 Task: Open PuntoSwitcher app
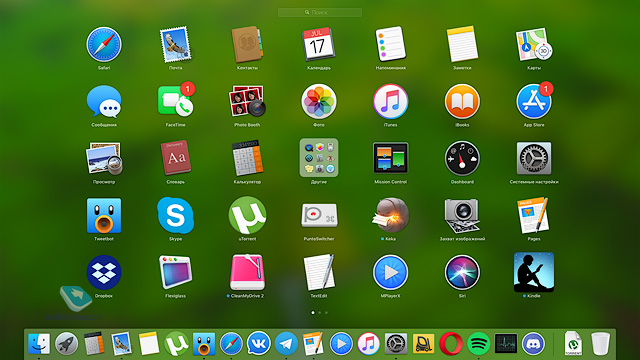[x=319, y=215]
